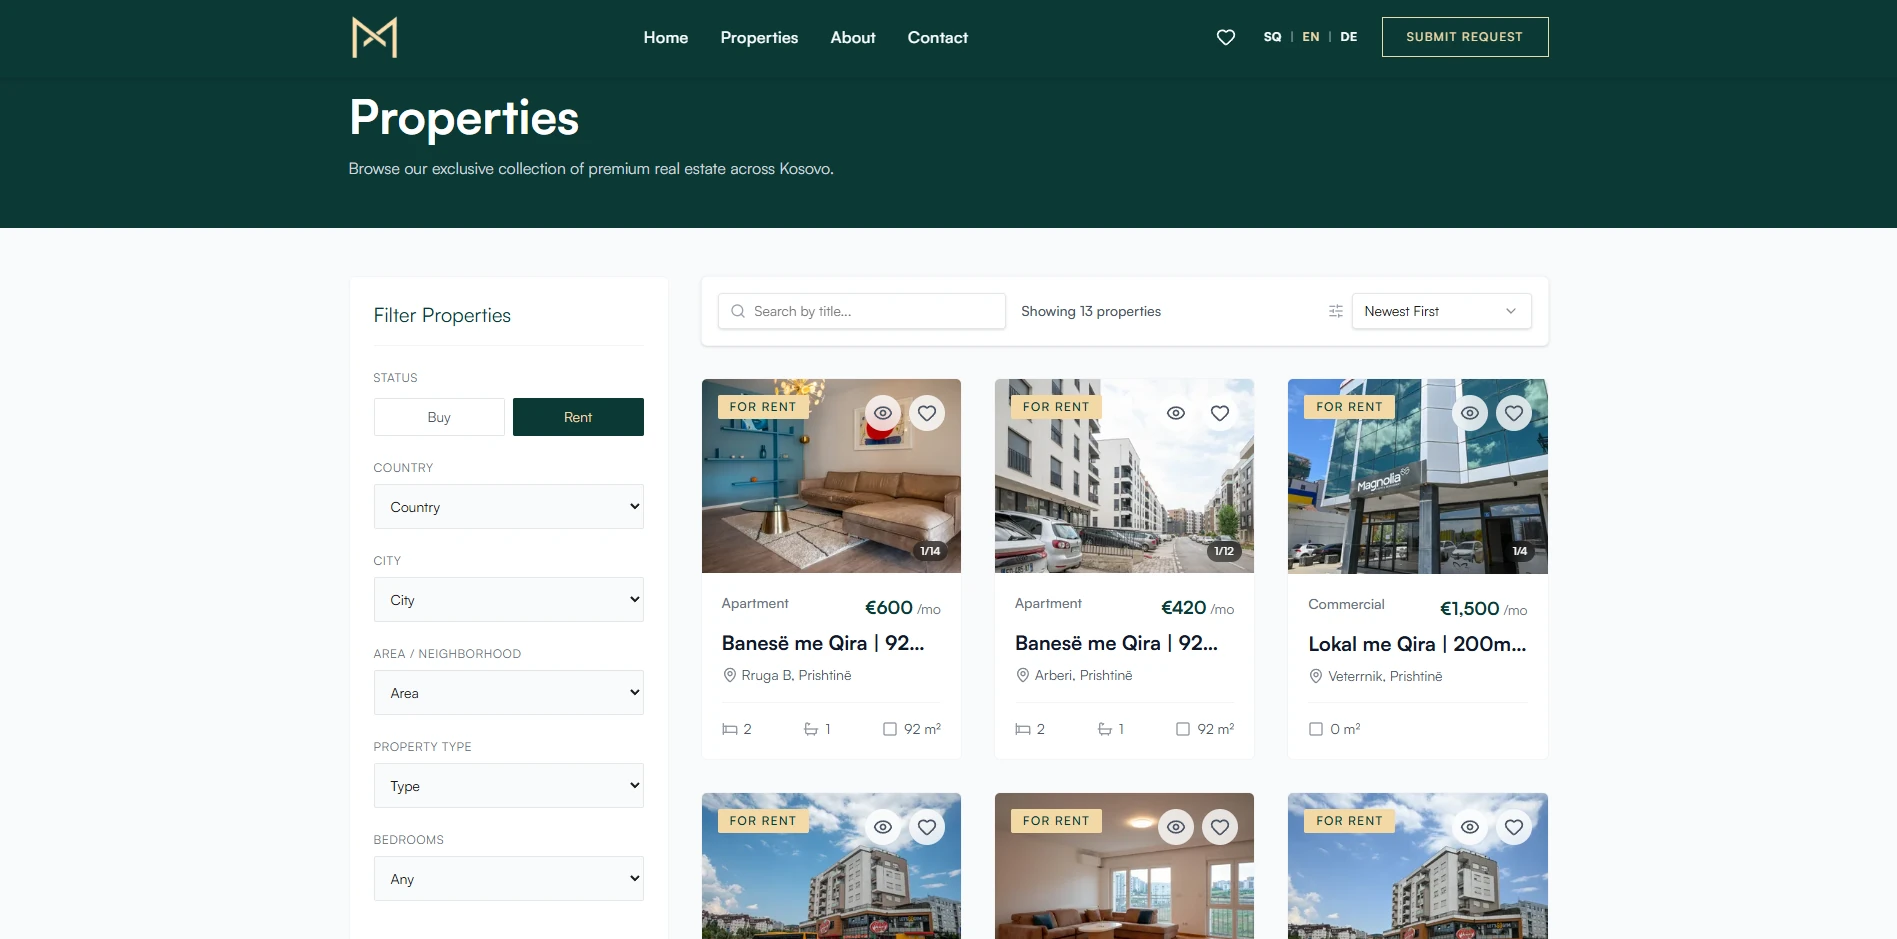Open the Banesë me Qira Arberi listing title
This screenshot has height=939, width=1897.
pos(1116,643)
